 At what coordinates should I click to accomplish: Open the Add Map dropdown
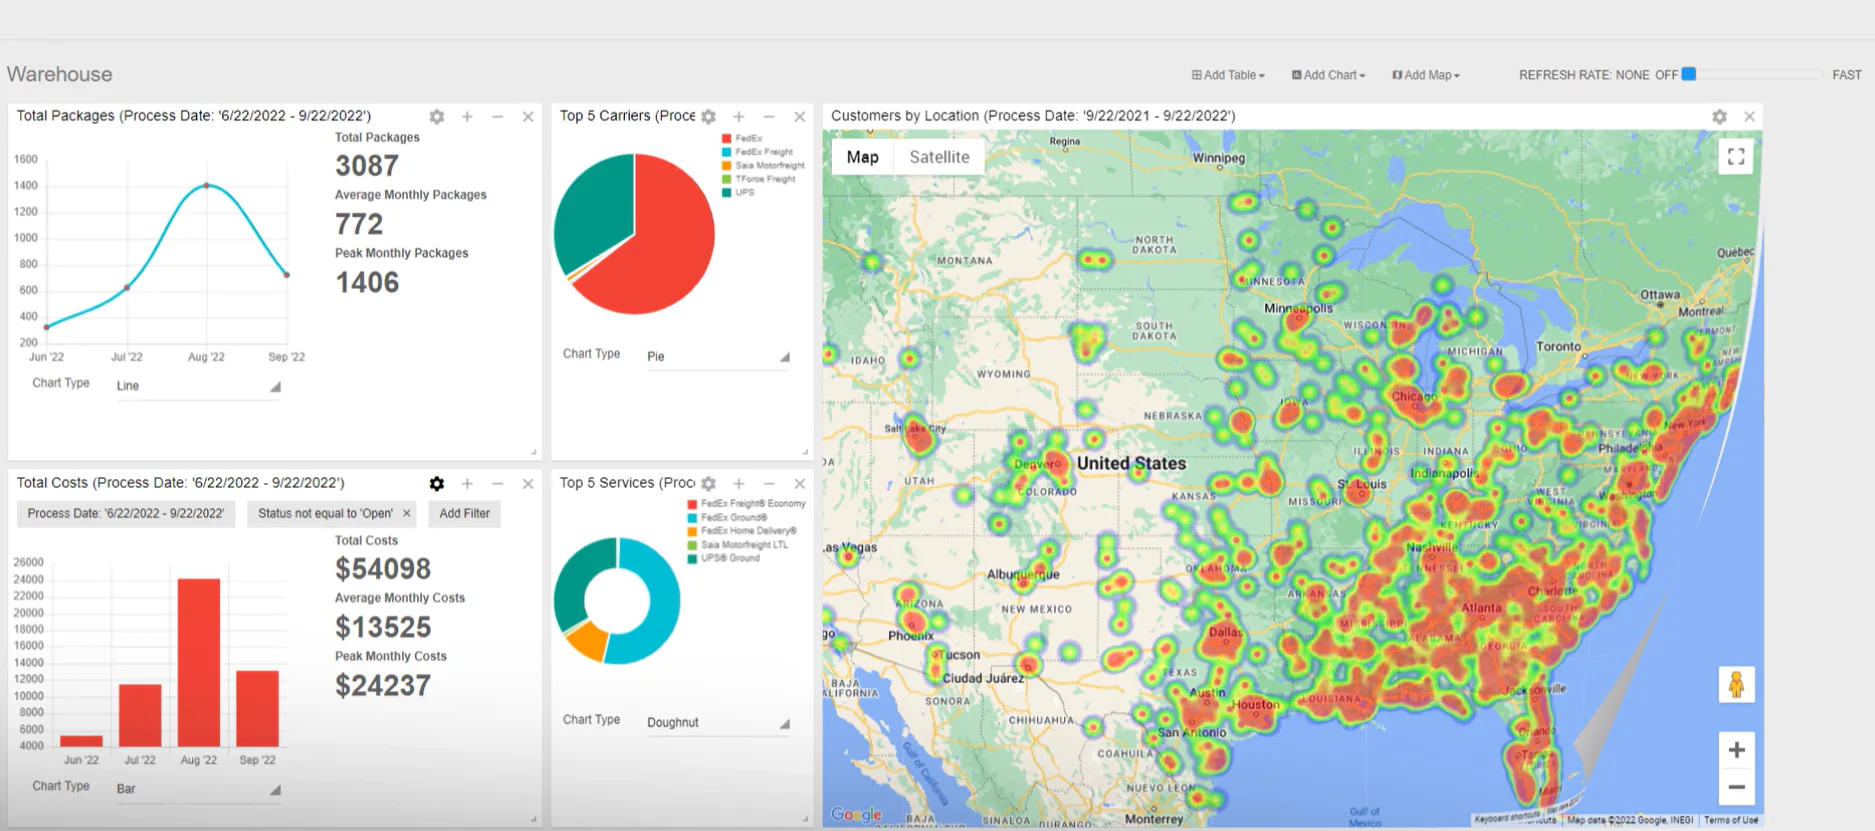pyautogui.click(x=1426, y=75)
